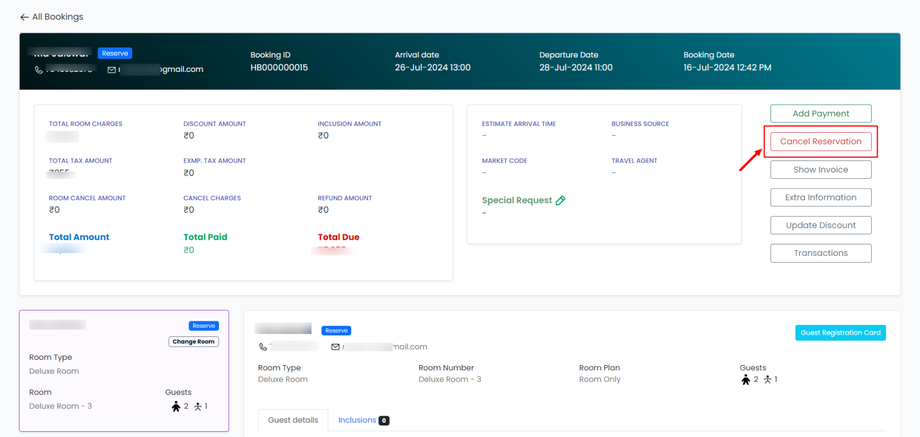Click the Special Request edit pencil icon

coord(560,200)
